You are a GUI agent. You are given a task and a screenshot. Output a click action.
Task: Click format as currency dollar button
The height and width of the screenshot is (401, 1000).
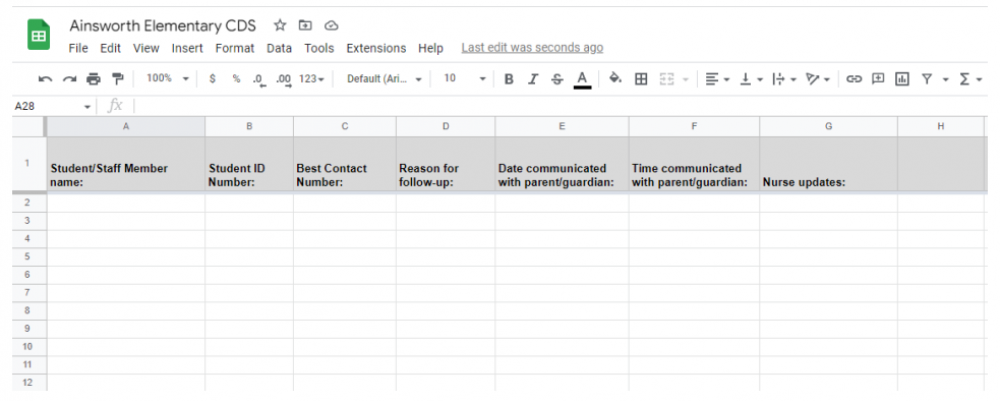tap(212, 79)
